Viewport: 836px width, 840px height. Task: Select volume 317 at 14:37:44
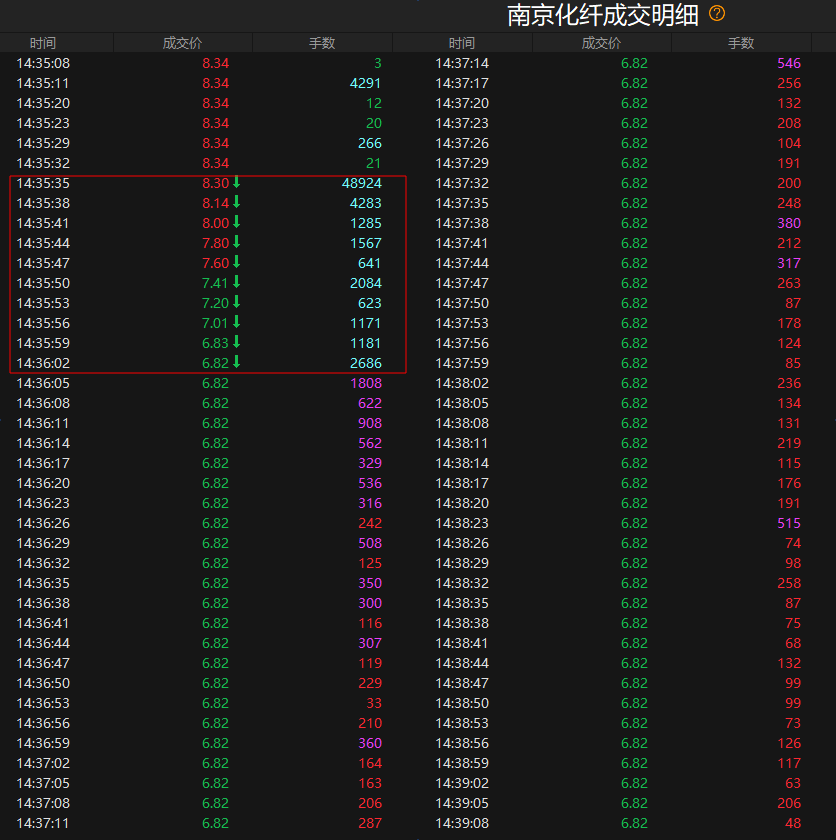click(x=789, y=263)
